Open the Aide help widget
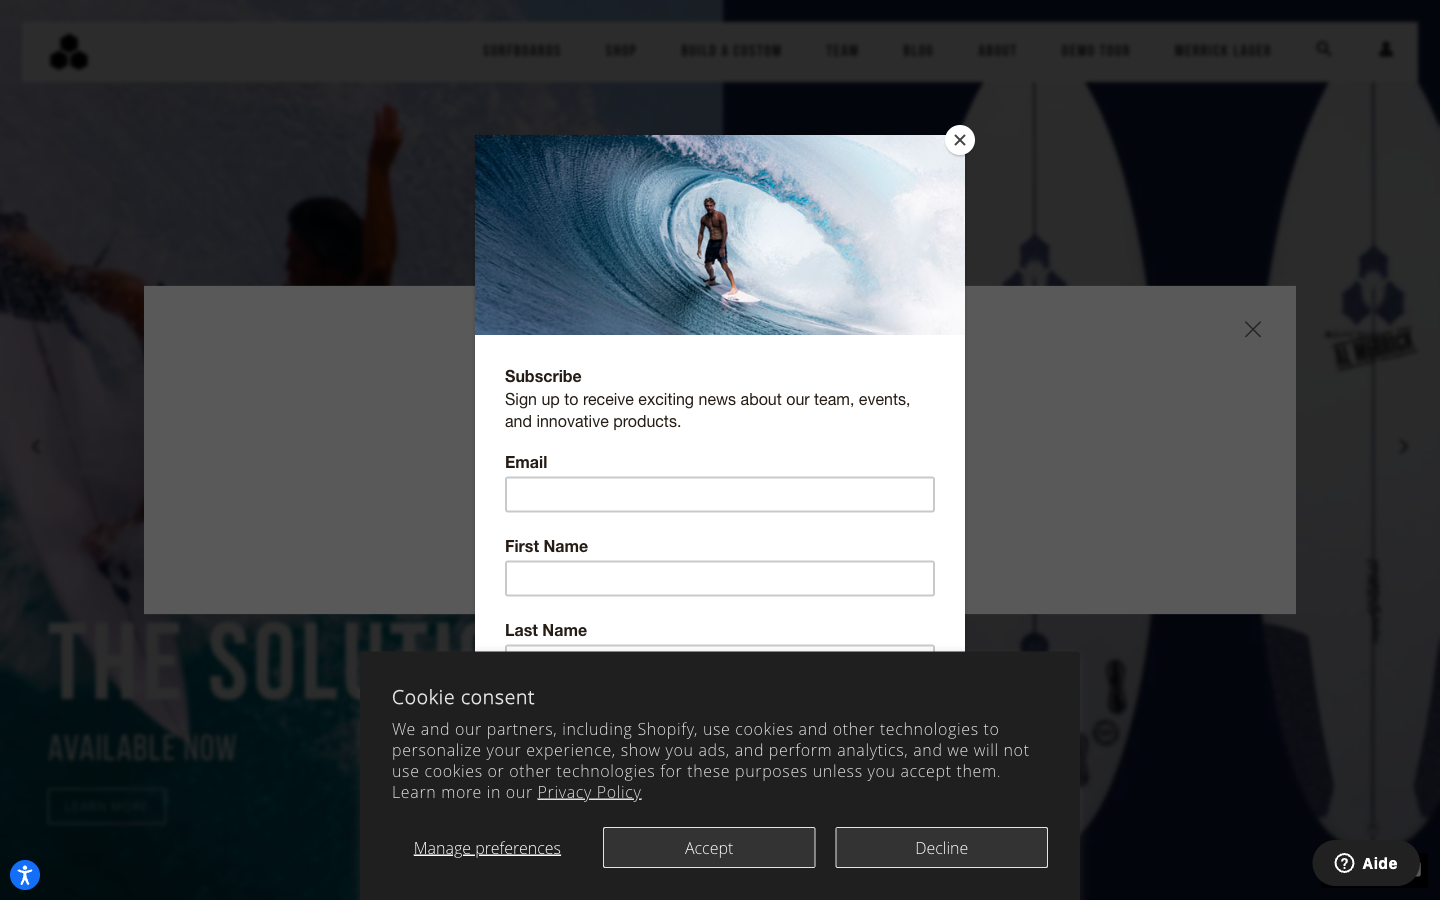This screenshot has width=1440, height=900. pos(1366,863)
